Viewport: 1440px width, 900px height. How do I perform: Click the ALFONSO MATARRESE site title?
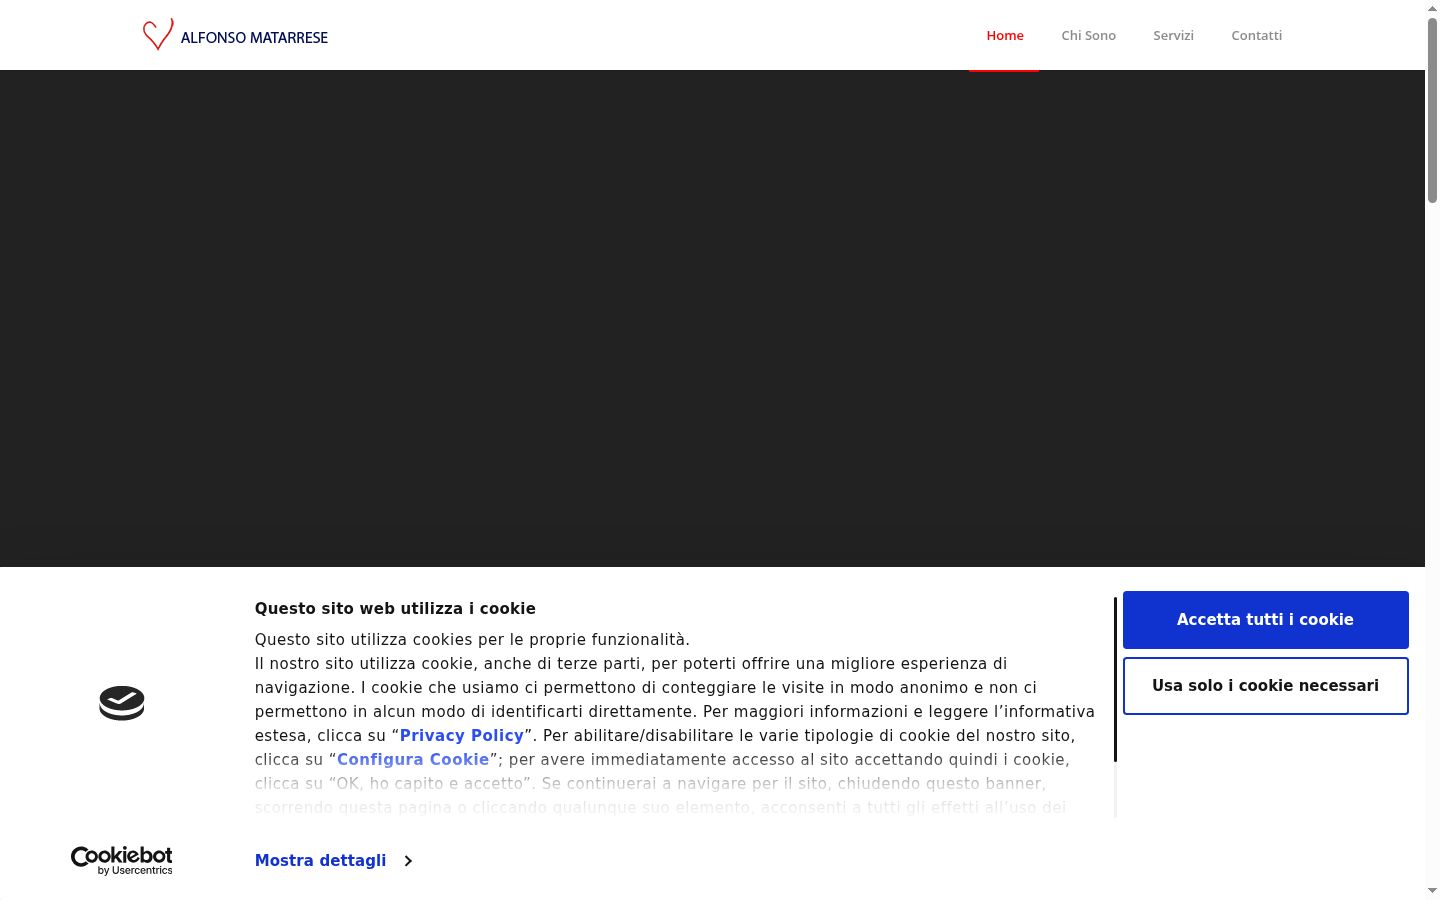click(x=254, y=38)
